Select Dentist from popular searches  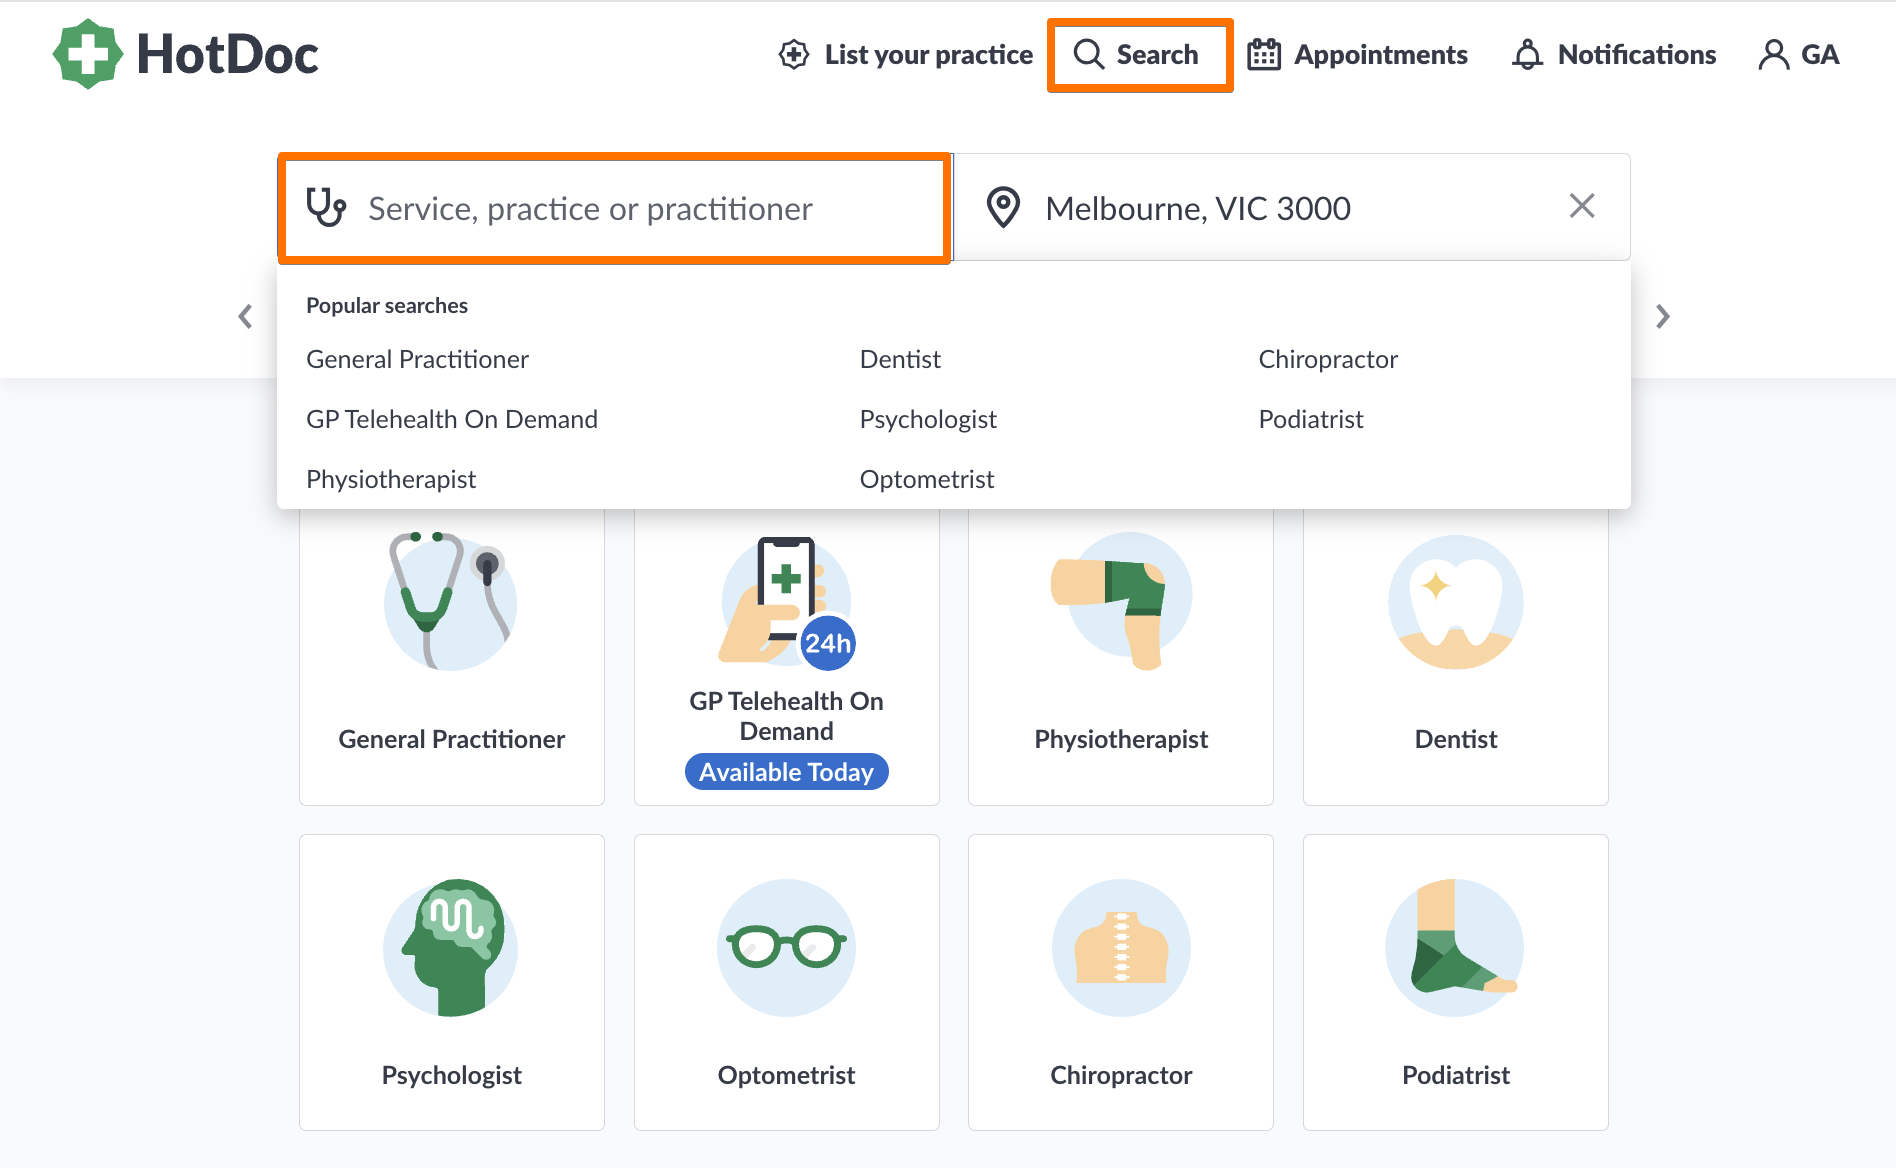coord(900,359)
